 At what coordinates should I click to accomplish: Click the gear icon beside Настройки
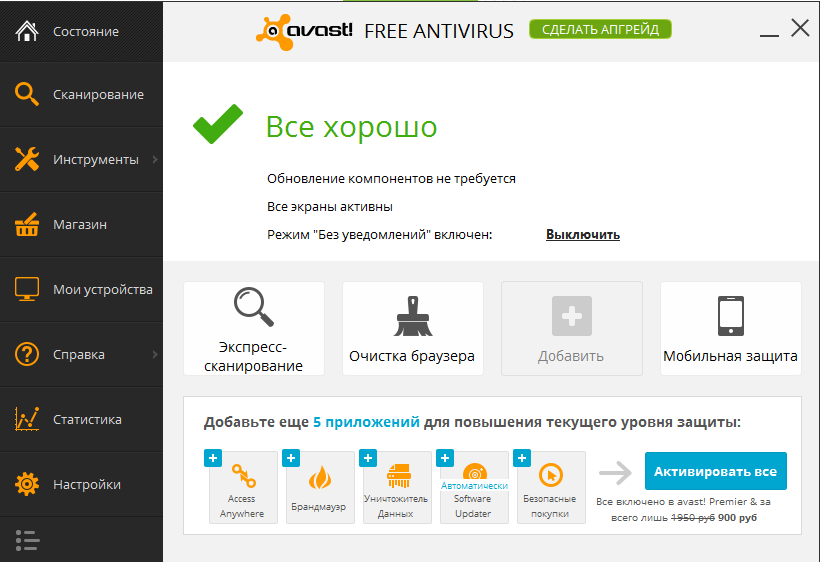tap(27, 484)
